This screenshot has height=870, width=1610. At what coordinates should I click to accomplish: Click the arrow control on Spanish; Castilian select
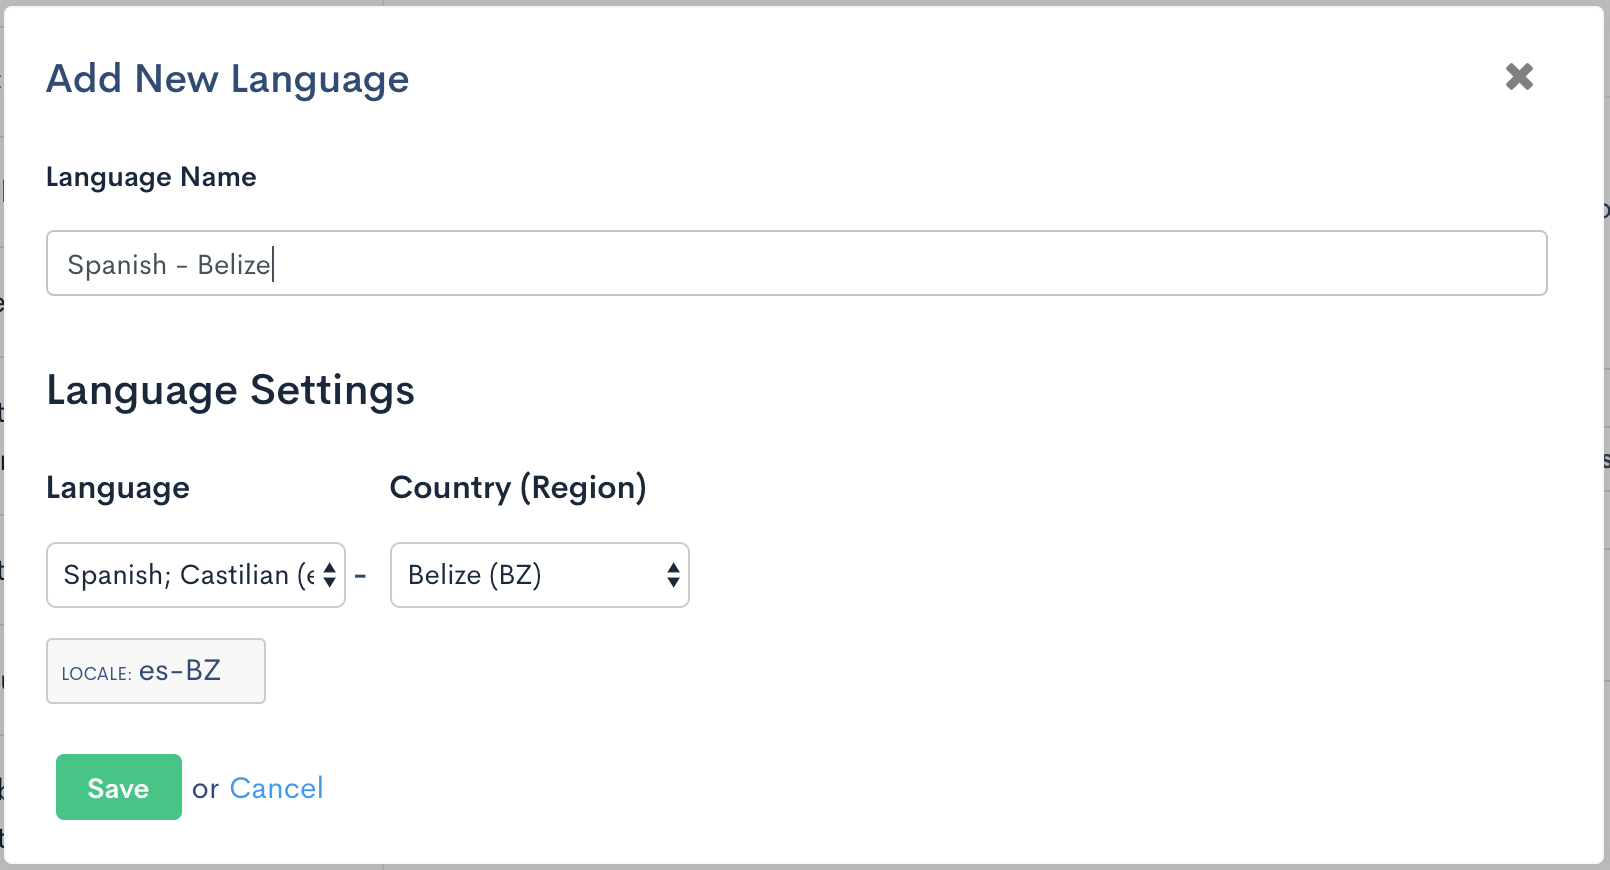tap(330, 575)
